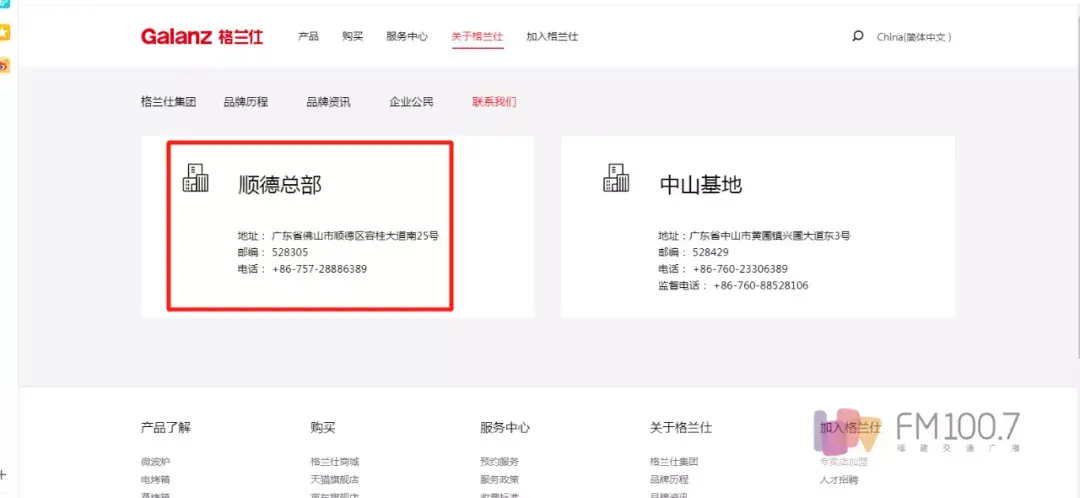Switch to the 企业公民 sub-tab
The image size is (1080, 498).
412,102
